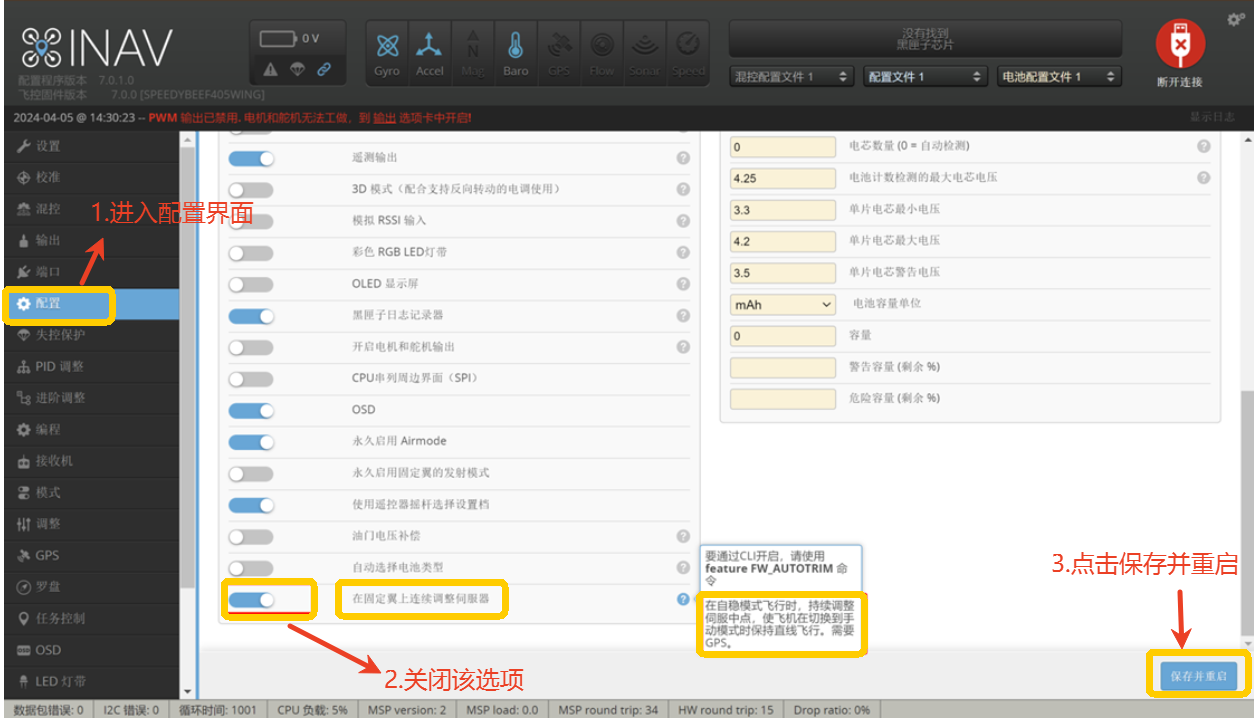Image resolution: width=1254 pixels, height=720 pixels.
Task: Select the 配置 tab in sidebar
Action: (x=90, y=304)
